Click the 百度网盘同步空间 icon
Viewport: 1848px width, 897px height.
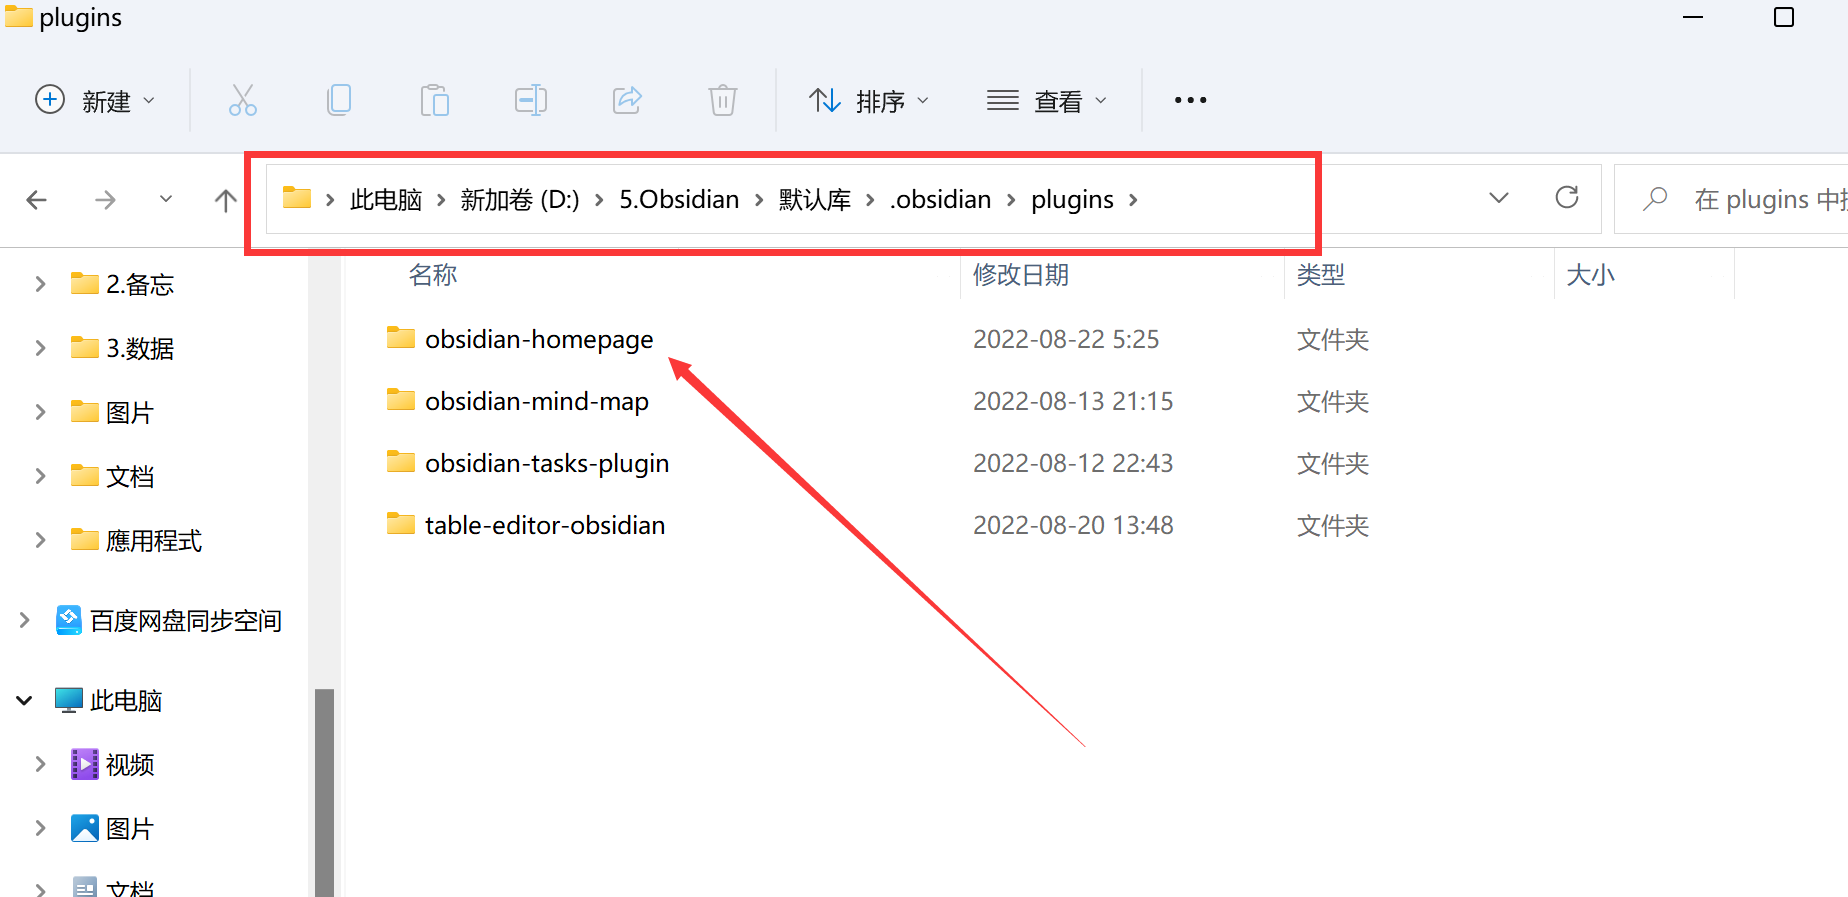click(x=68, y=620)
